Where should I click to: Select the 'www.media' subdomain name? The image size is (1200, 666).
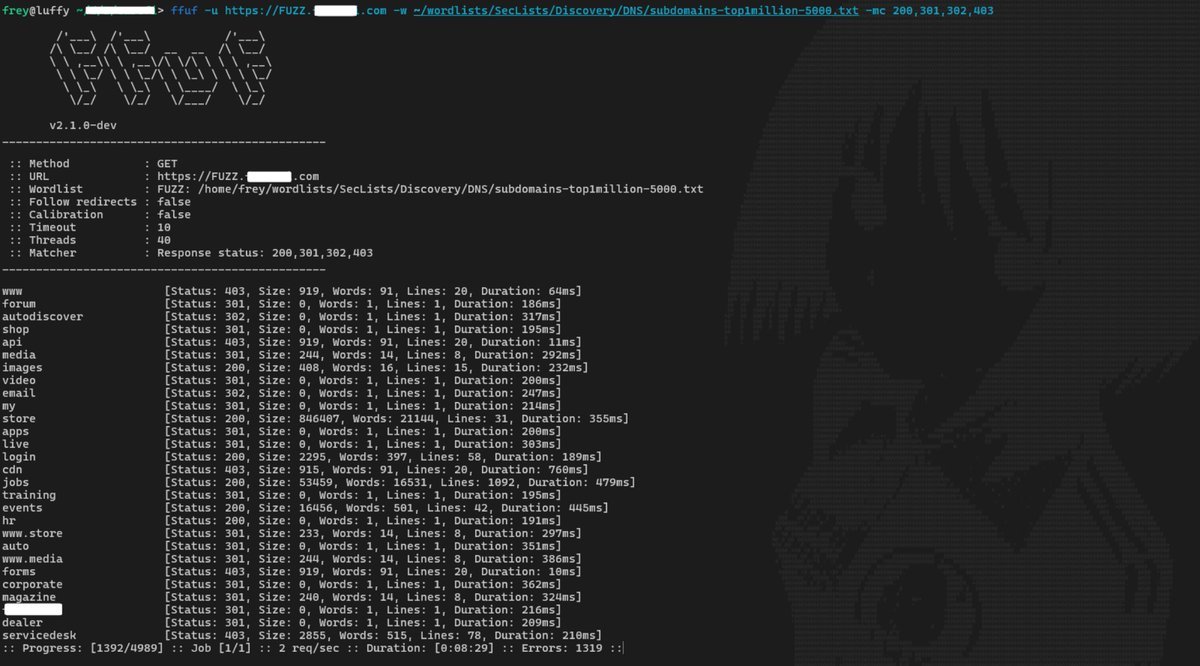32,559
